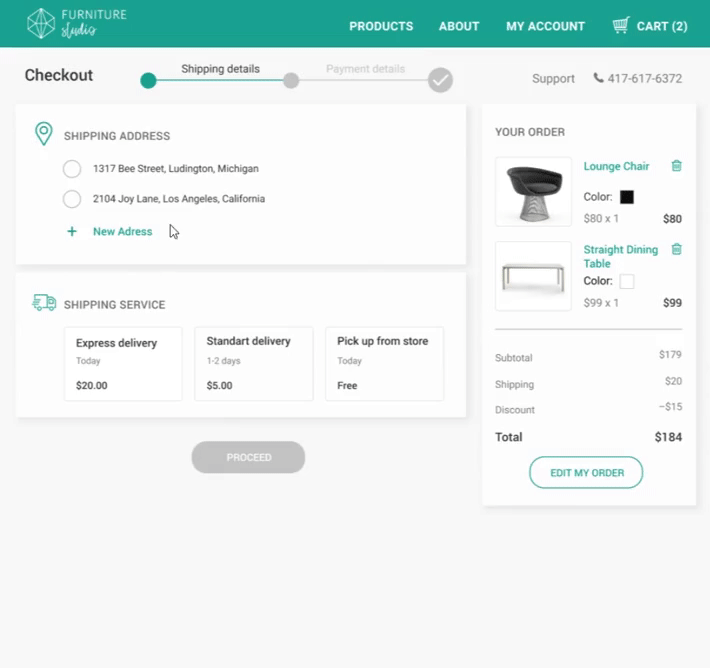
Task: Click the shipping service truck icon
Action: pyautogui.click(x=44, y=303)
